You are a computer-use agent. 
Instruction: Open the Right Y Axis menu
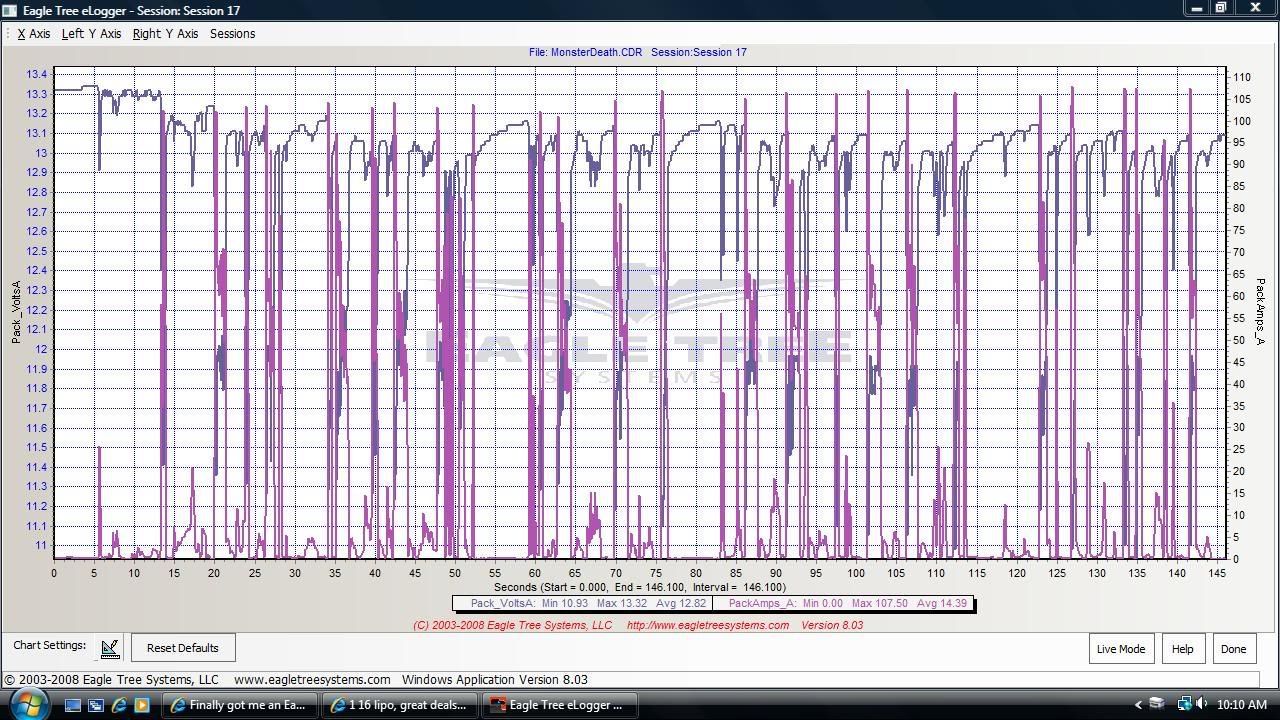click(x=165, y=34)
